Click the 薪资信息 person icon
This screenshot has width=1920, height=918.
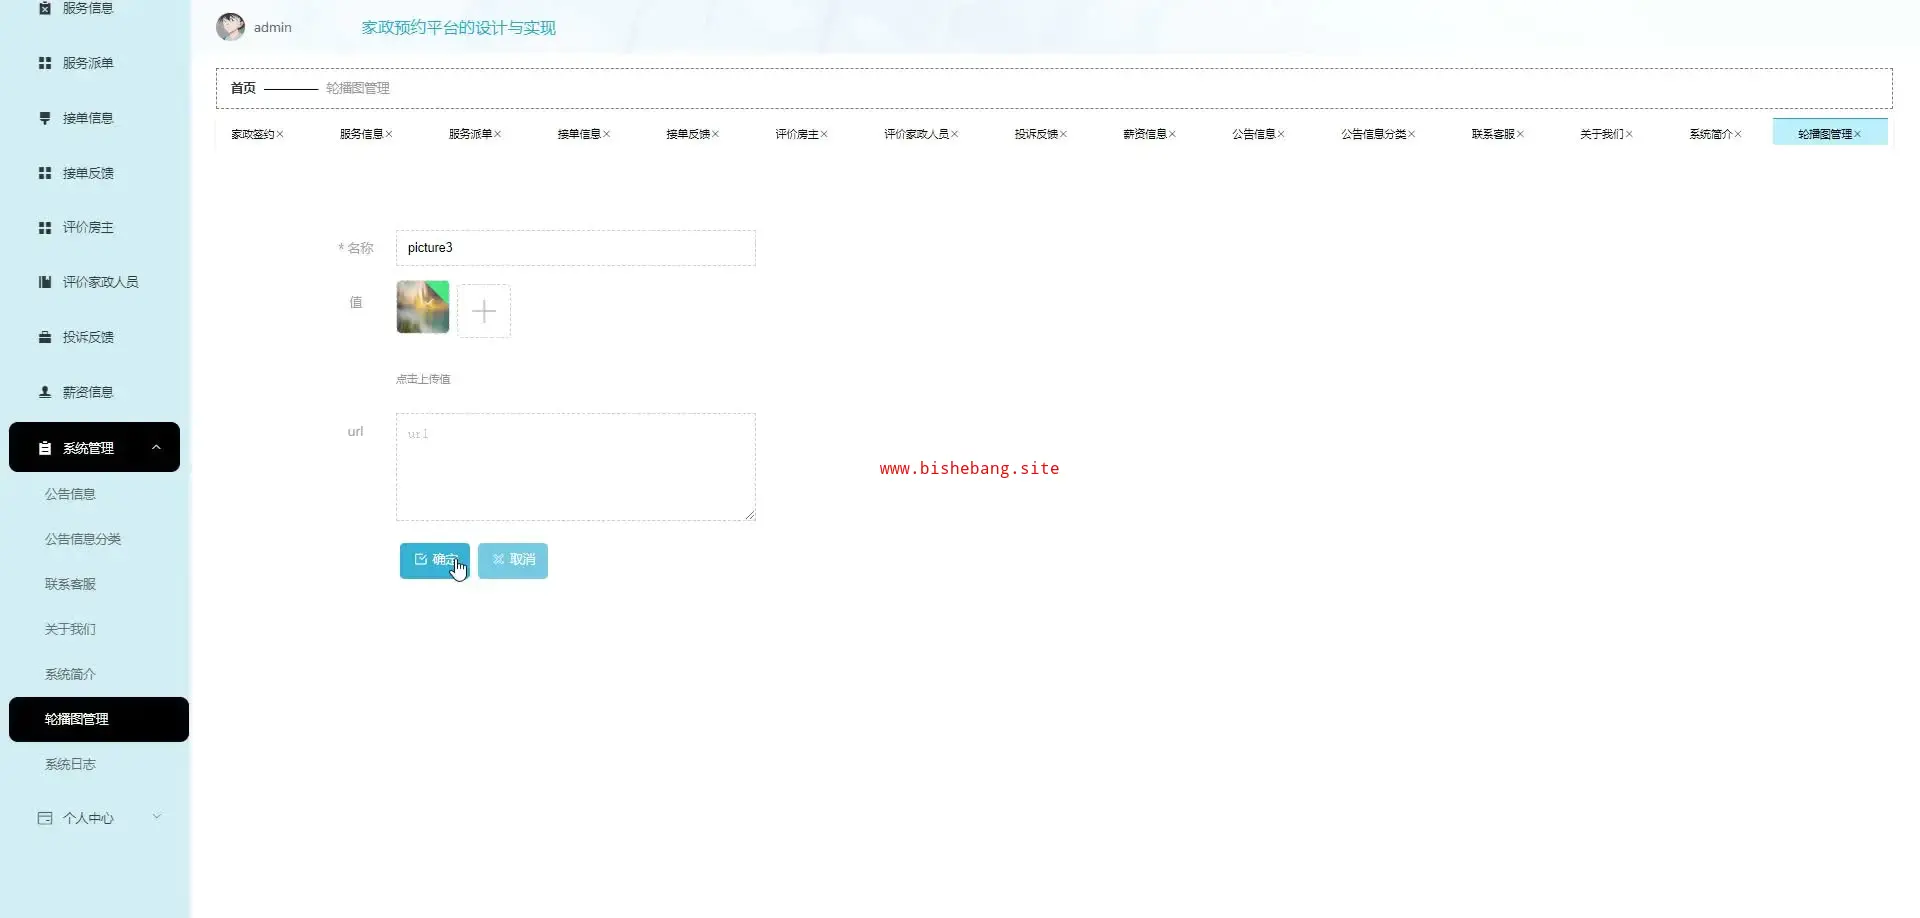pos(45,392)
